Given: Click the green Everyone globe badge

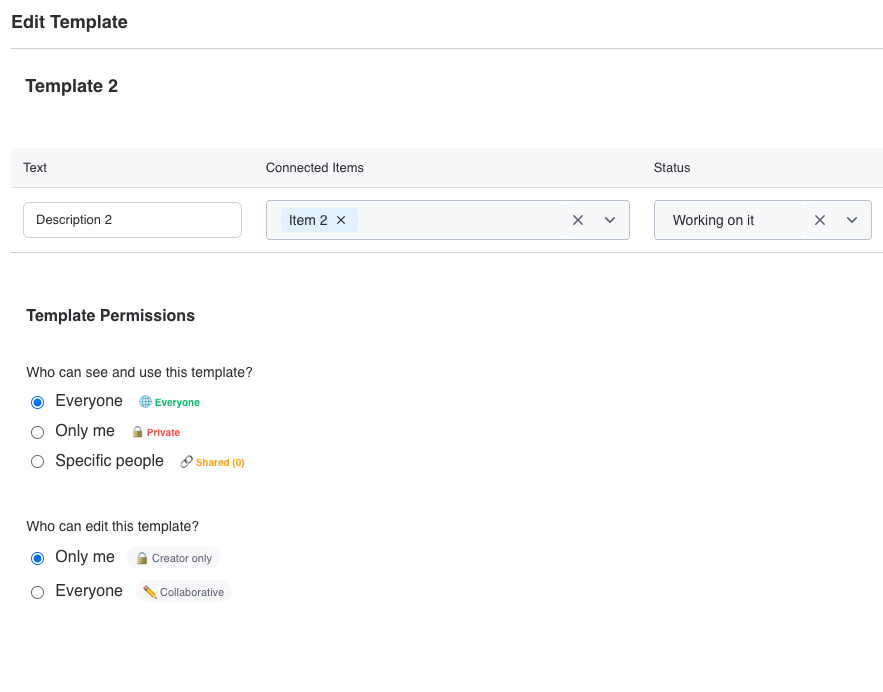Looking at the screenshot, I should (170, 403).
